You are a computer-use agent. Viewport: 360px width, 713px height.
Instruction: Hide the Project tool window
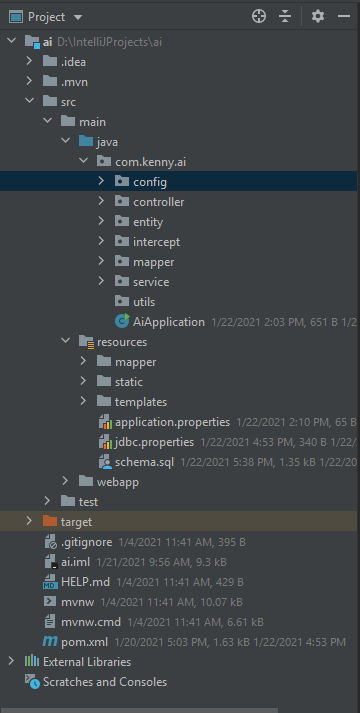tap(344, 17)
